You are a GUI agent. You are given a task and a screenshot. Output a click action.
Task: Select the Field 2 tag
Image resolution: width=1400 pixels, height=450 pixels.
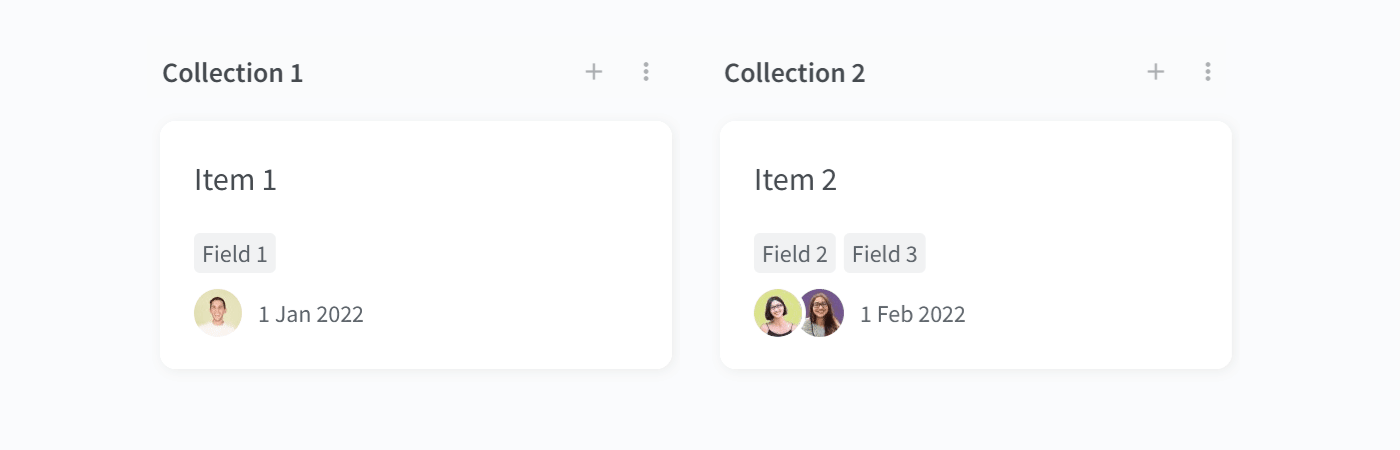tap(795, 253)
